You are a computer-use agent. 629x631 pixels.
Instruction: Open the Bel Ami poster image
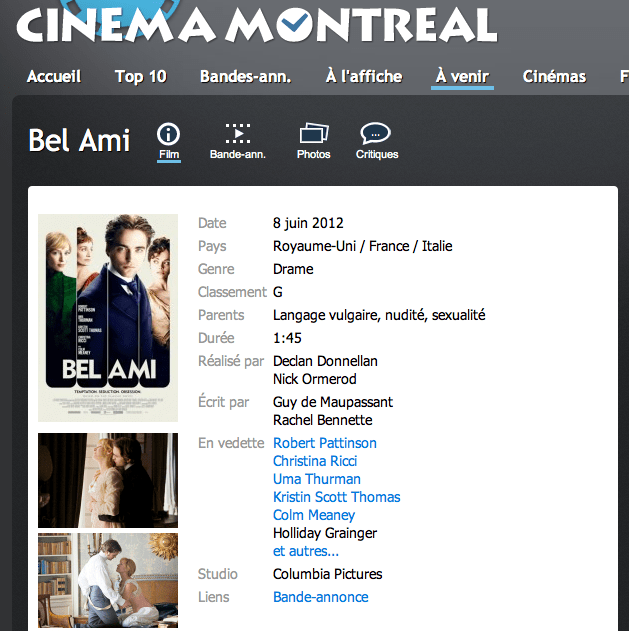pos(108,317)
